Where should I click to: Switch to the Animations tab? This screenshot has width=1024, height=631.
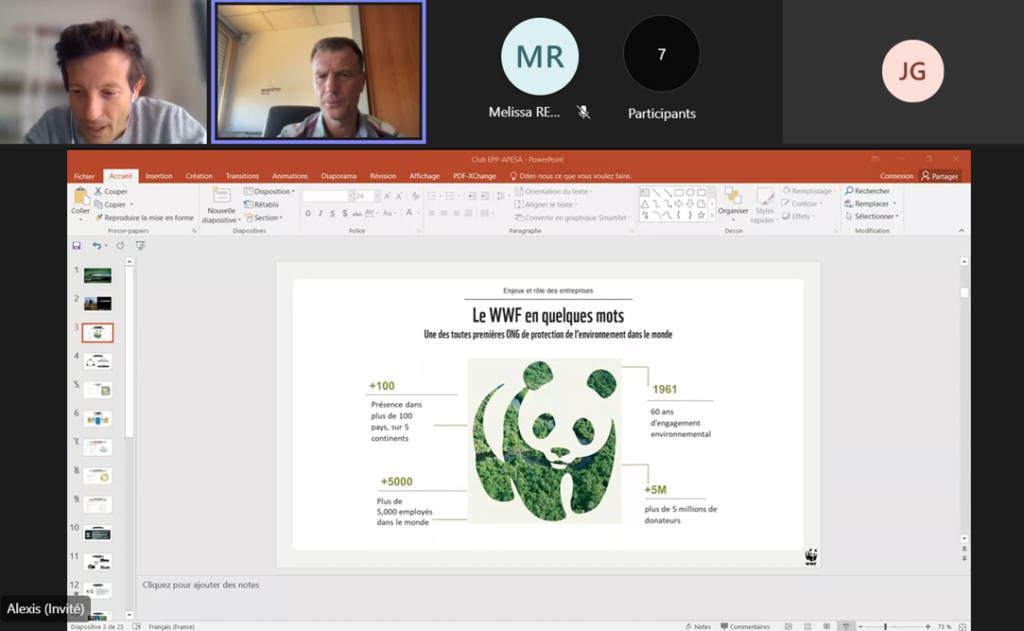[290, 176]
